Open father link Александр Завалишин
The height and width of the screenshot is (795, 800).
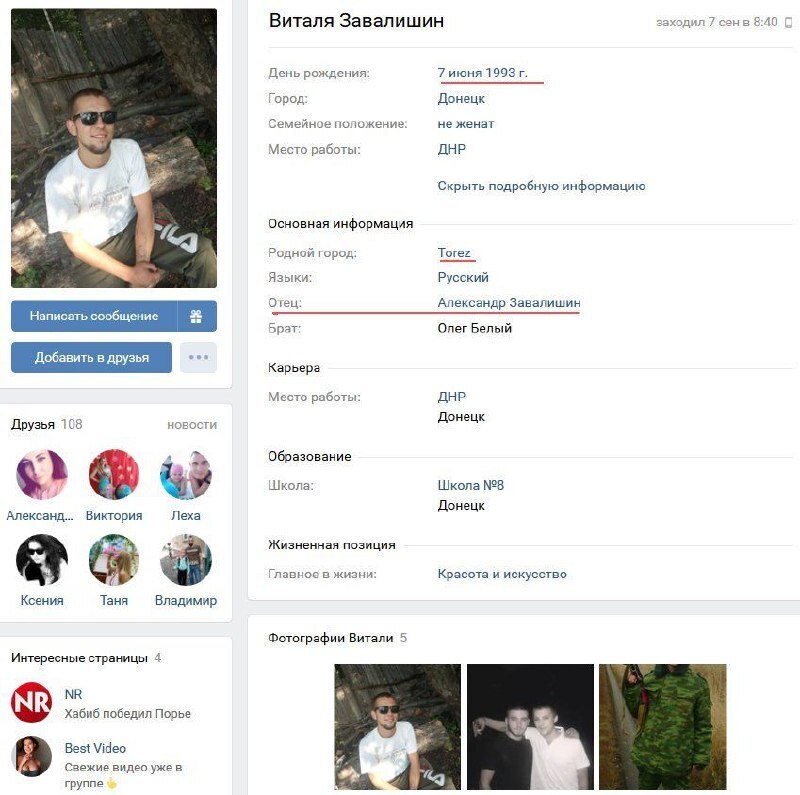[509, 303]
